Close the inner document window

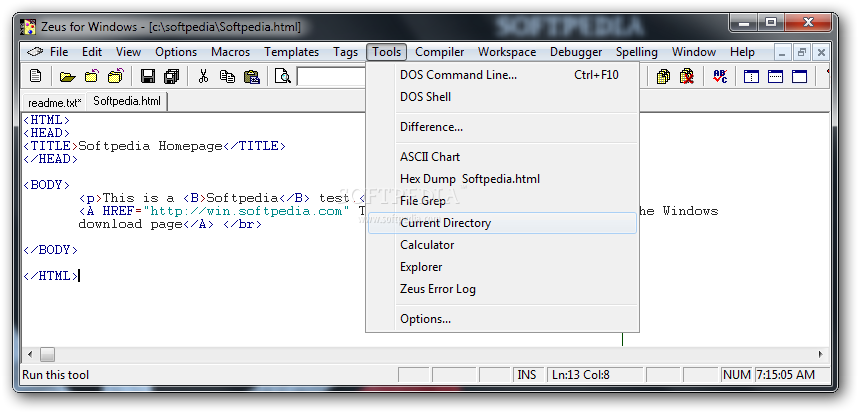point(821,53)
